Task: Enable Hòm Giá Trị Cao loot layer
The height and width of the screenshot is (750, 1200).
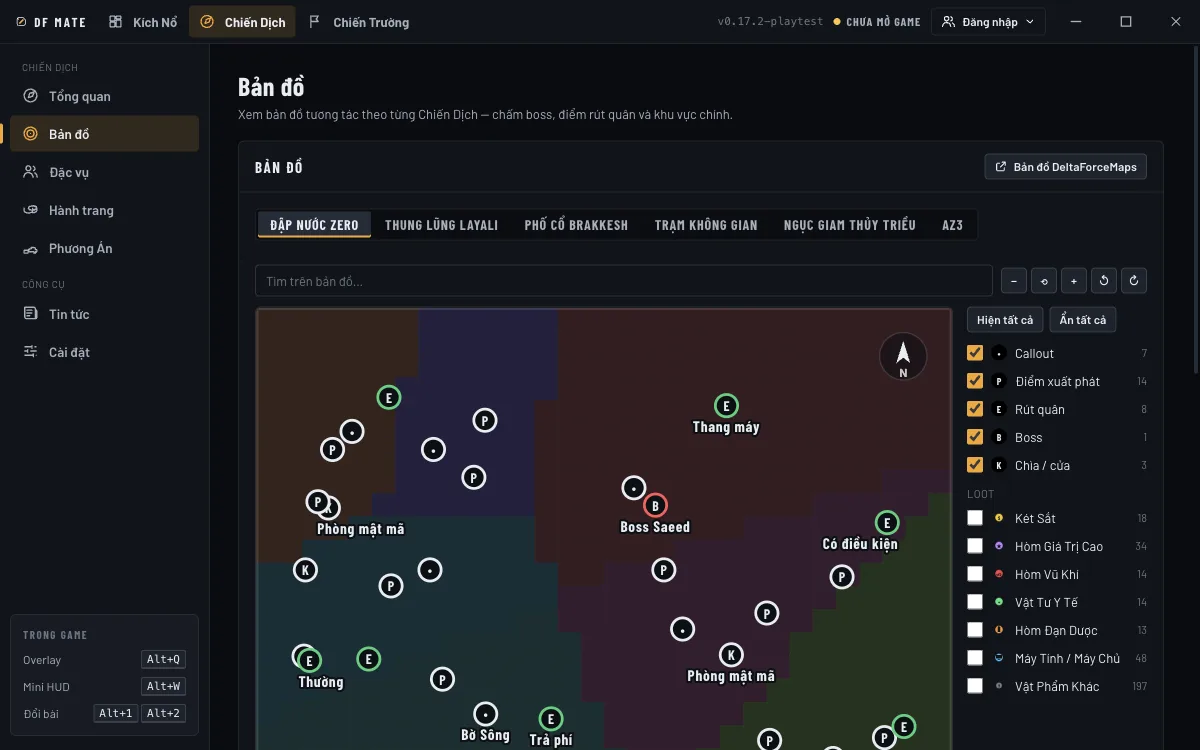Action: [x=975, y=546]
